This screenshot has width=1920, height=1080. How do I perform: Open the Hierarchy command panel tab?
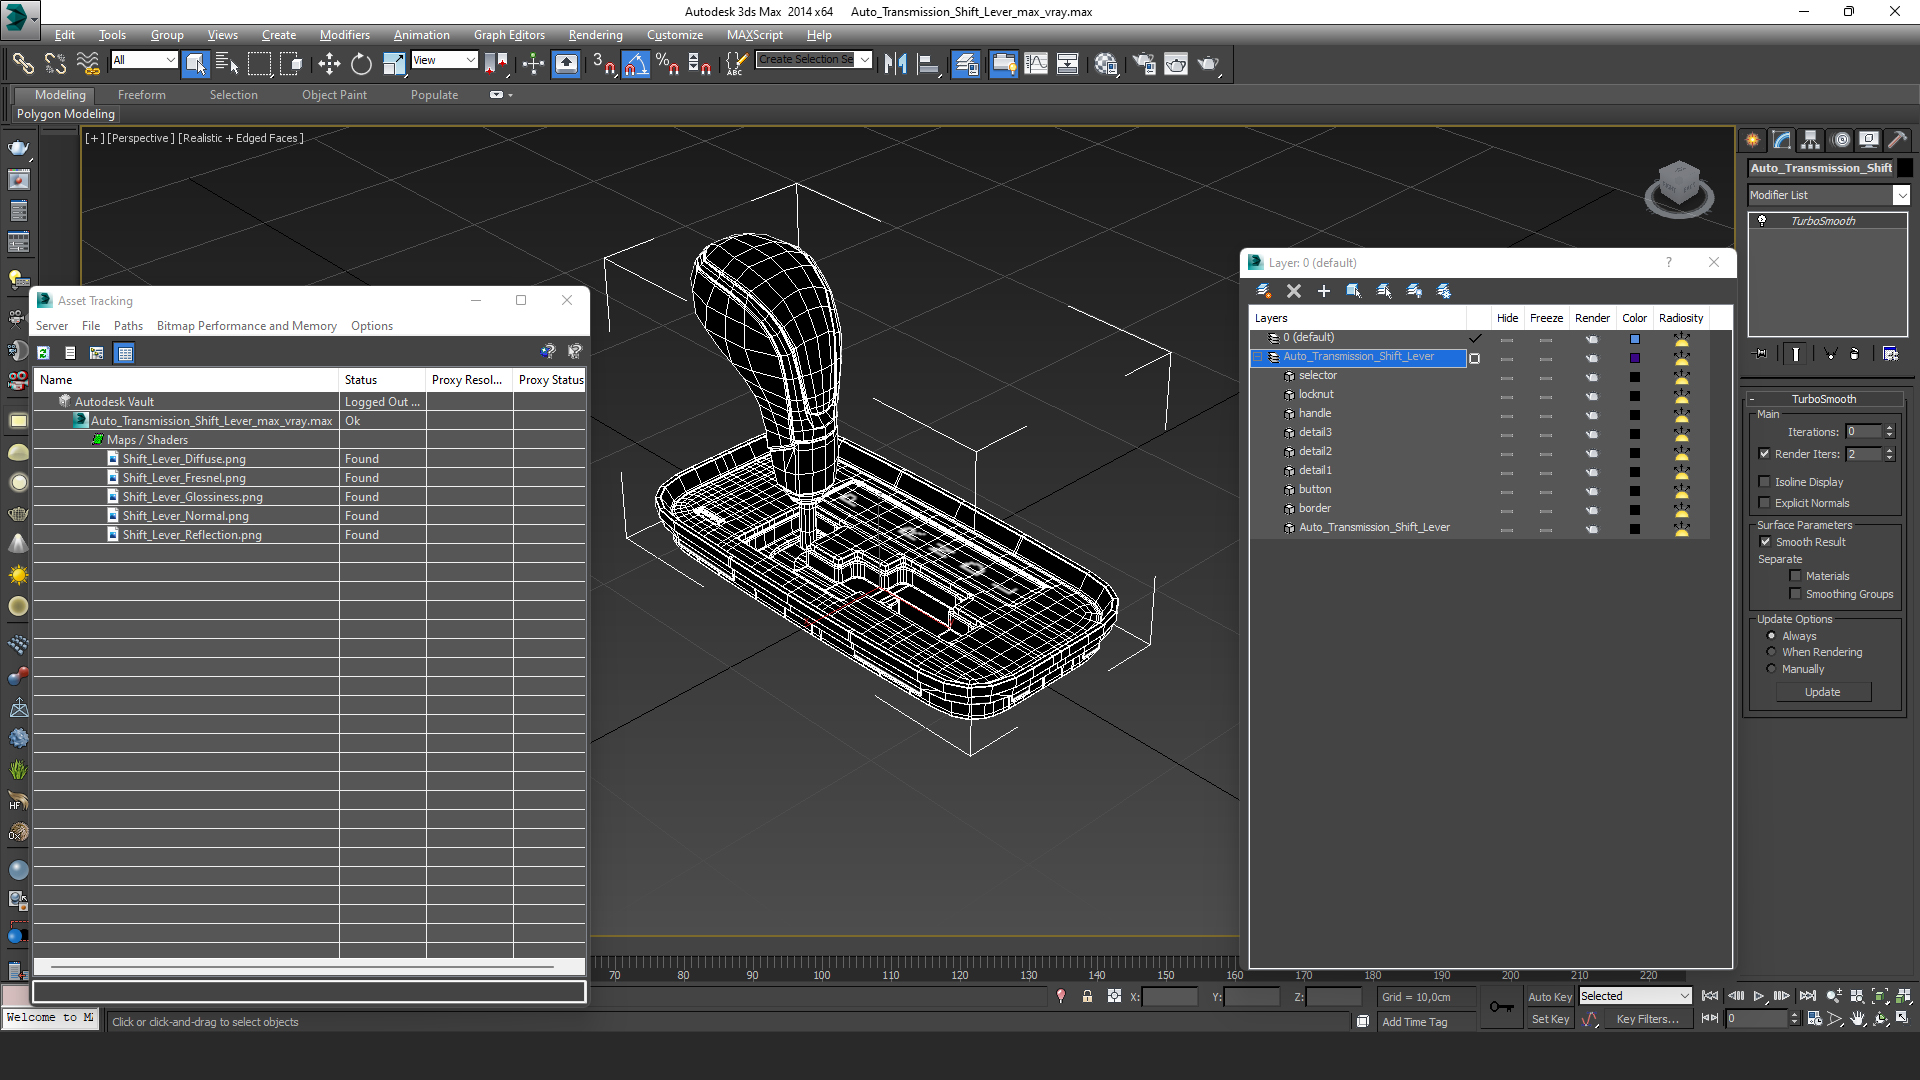1811,140
